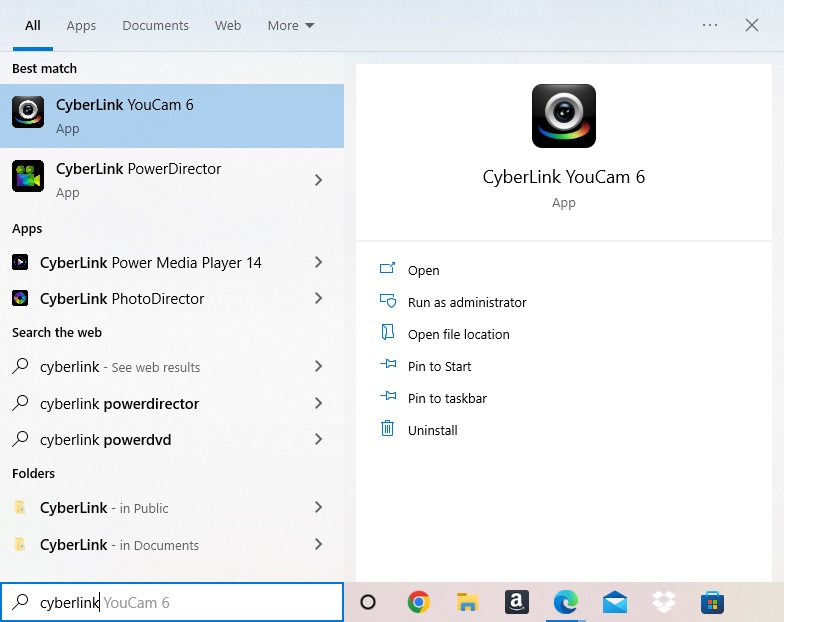Click the magnifier icon in the search box
The image size is (819, 622).
click(20, 602)
